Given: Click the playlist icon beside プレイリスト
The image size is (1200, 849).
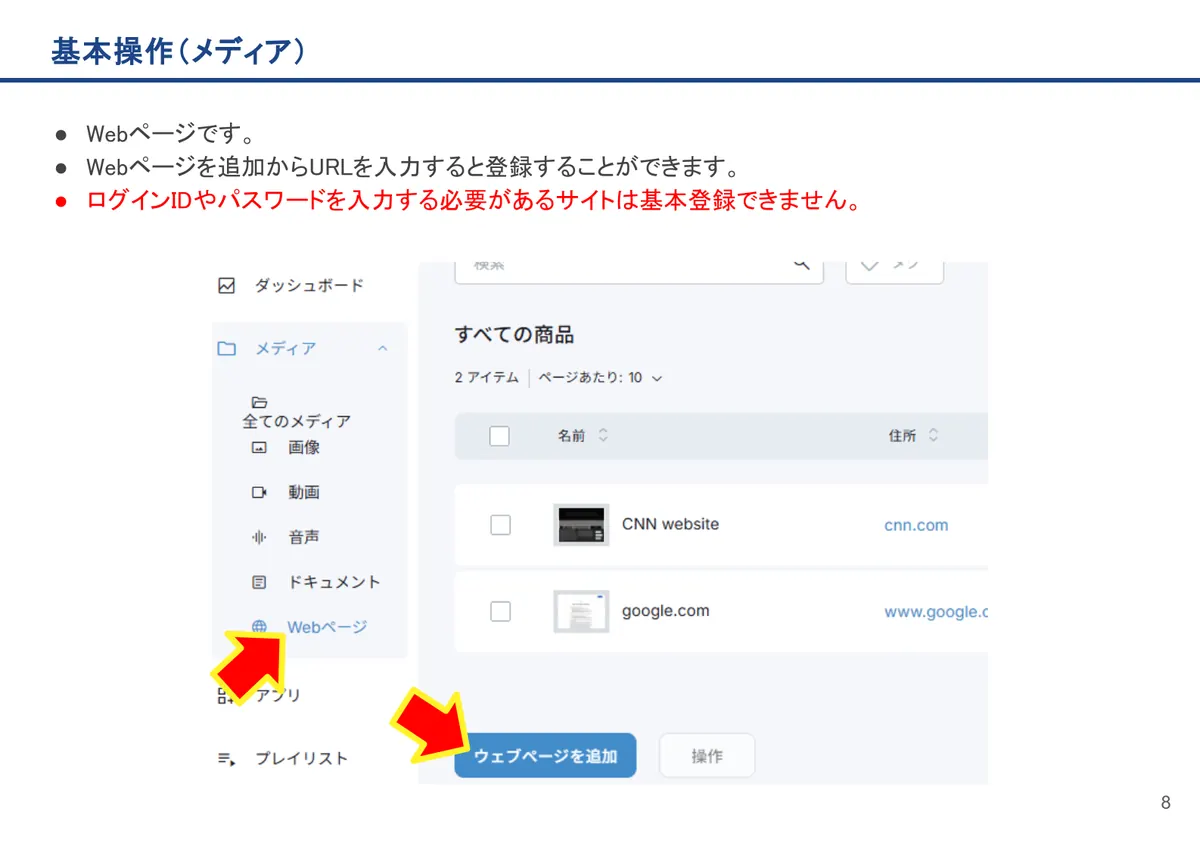Looking at the screenshot, I should (227, 759).
